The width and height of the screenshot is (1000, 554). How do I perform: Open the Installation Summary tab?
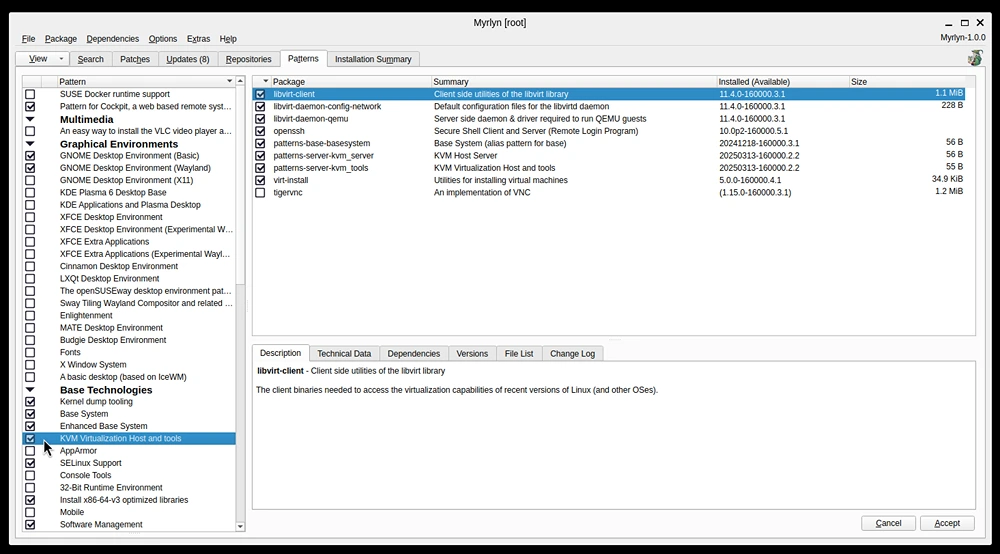point(373,59)
